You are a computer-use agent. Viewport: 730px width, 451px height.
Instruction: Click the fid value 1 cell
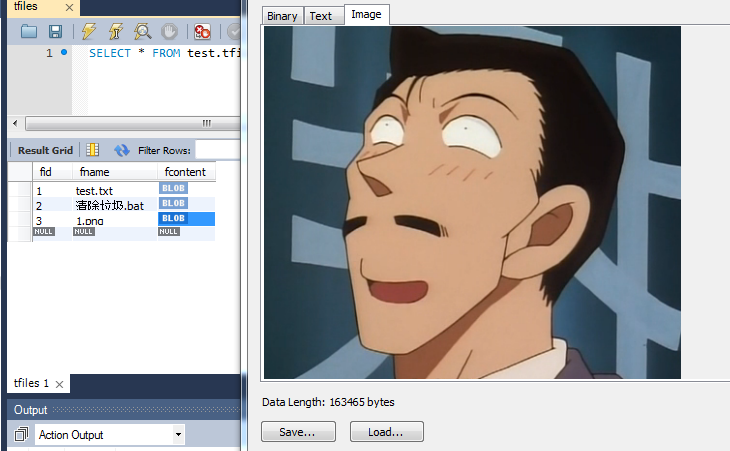pyautogui.click(x=52, y=190)
